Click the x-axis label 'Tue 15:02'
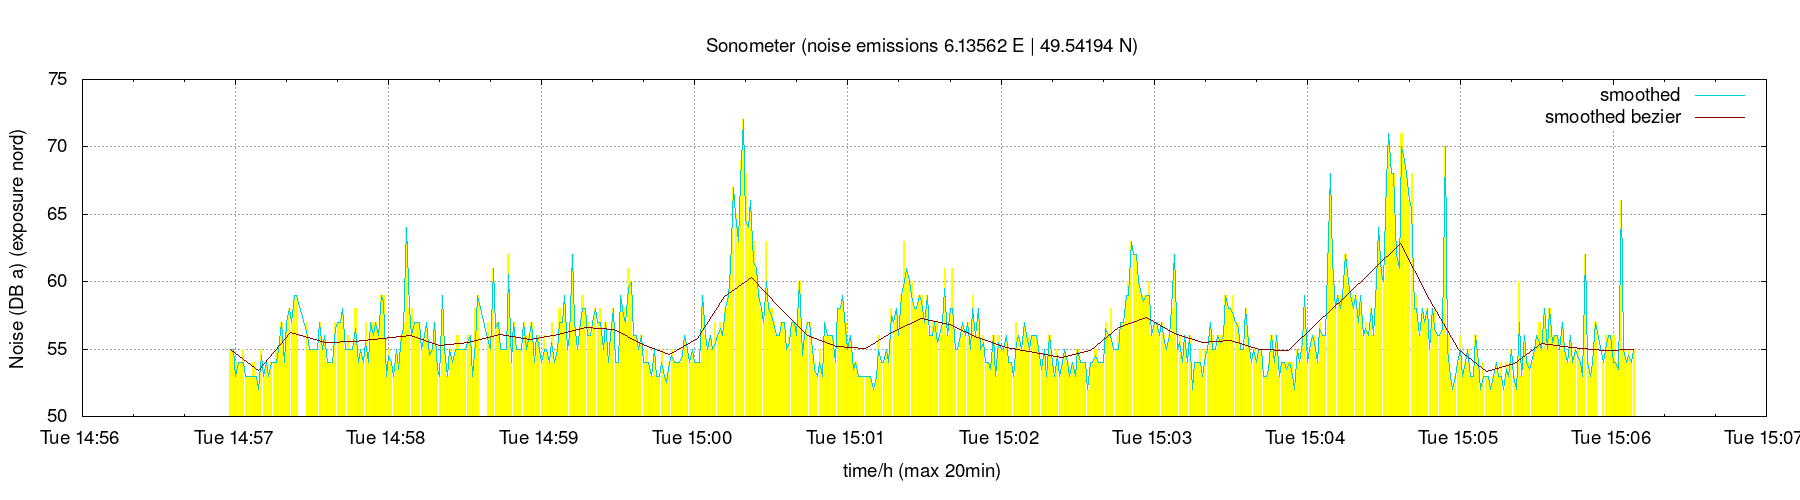This screenshot has width=1800, height=500. pos(999,438)
